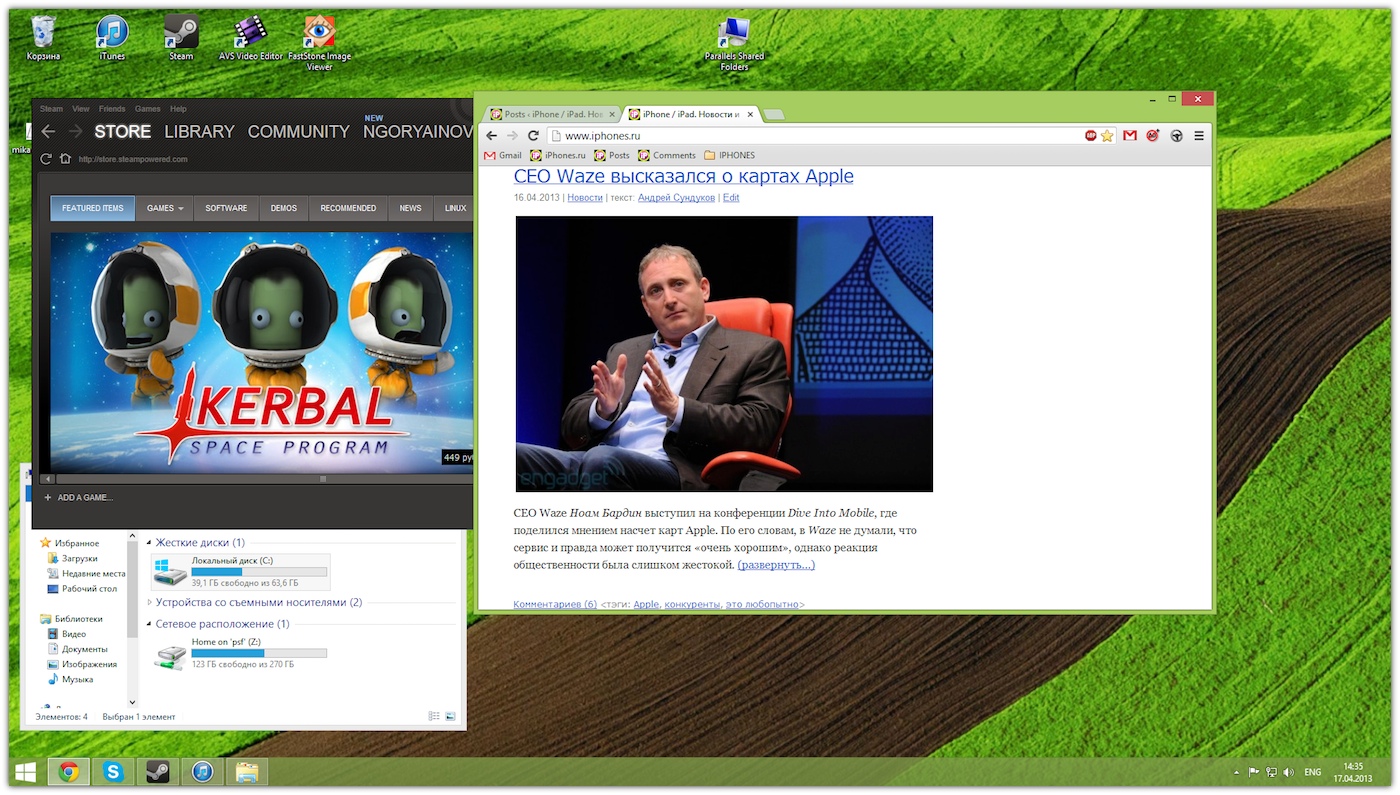Select the Steam desktop shortcut
1400x795 pixels.
click(x=181, y=39)
